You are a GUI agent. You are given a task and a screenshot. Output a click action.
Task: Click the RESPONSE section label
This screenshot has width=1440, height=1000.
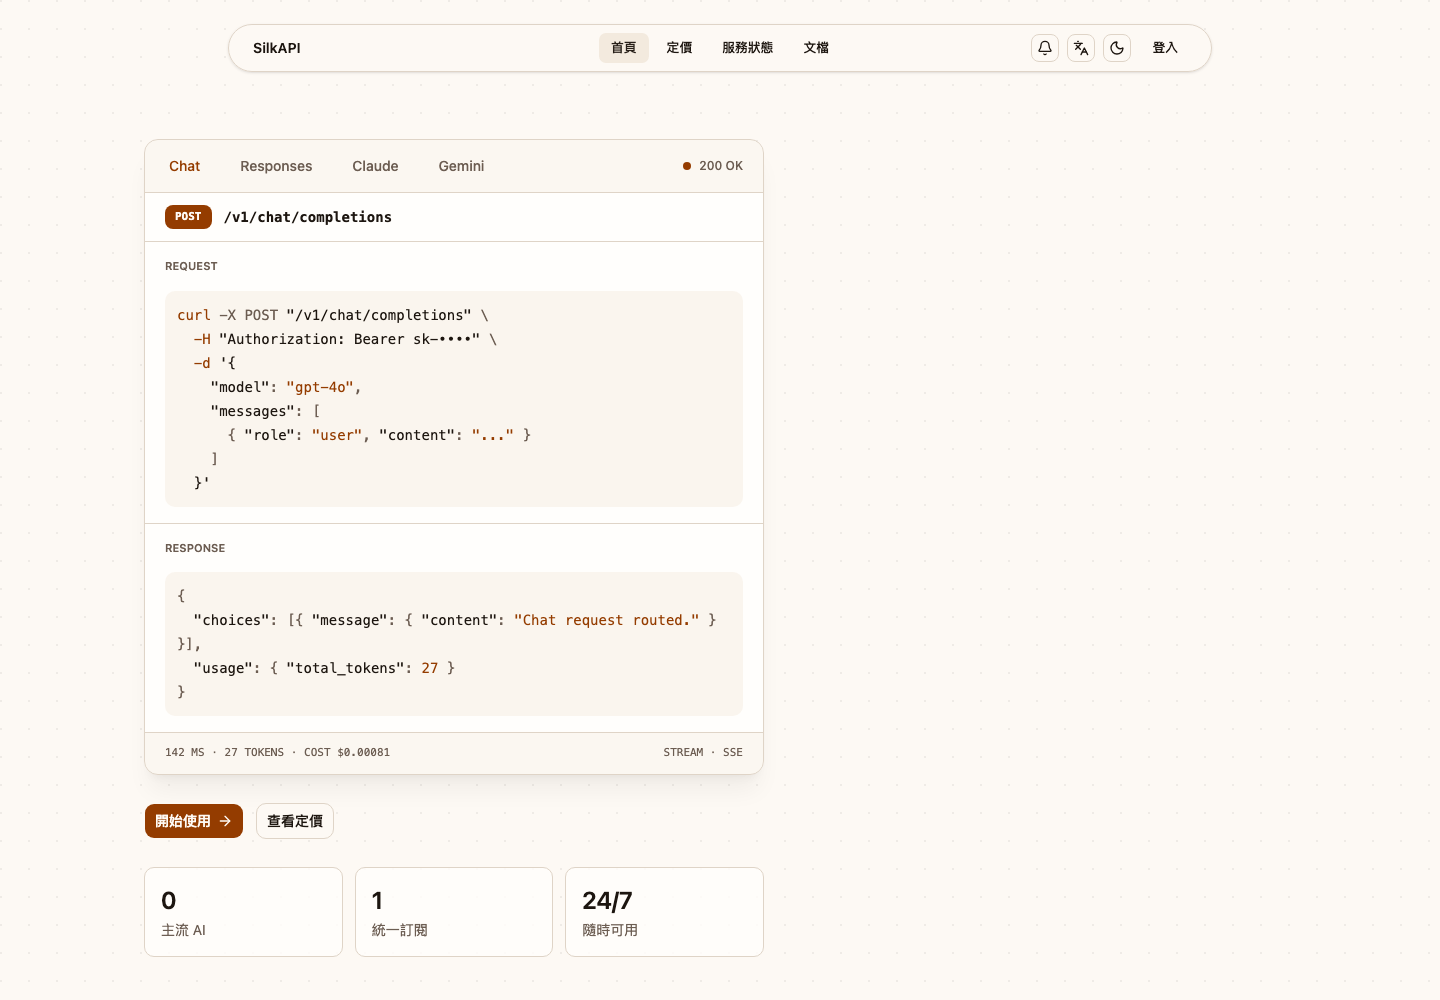click(195, 548)
